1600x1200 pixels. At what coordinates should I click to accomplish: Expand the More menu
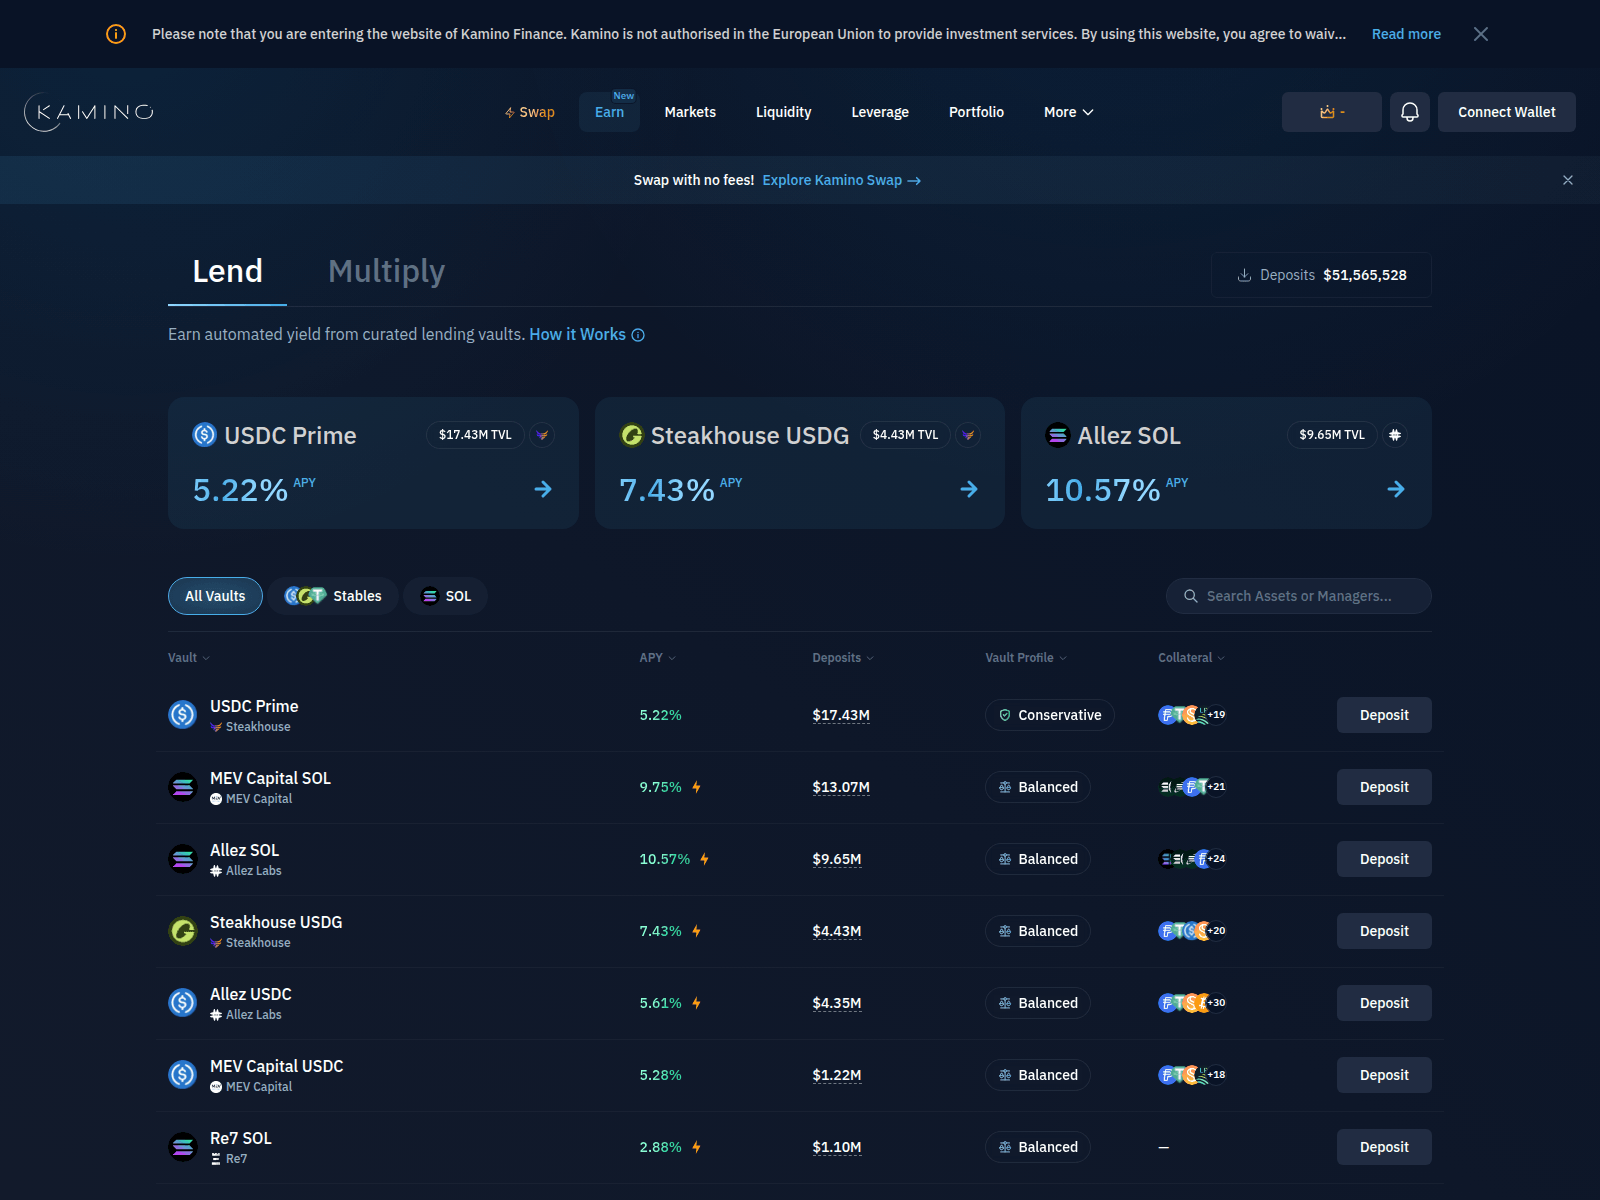[1068, 112]
